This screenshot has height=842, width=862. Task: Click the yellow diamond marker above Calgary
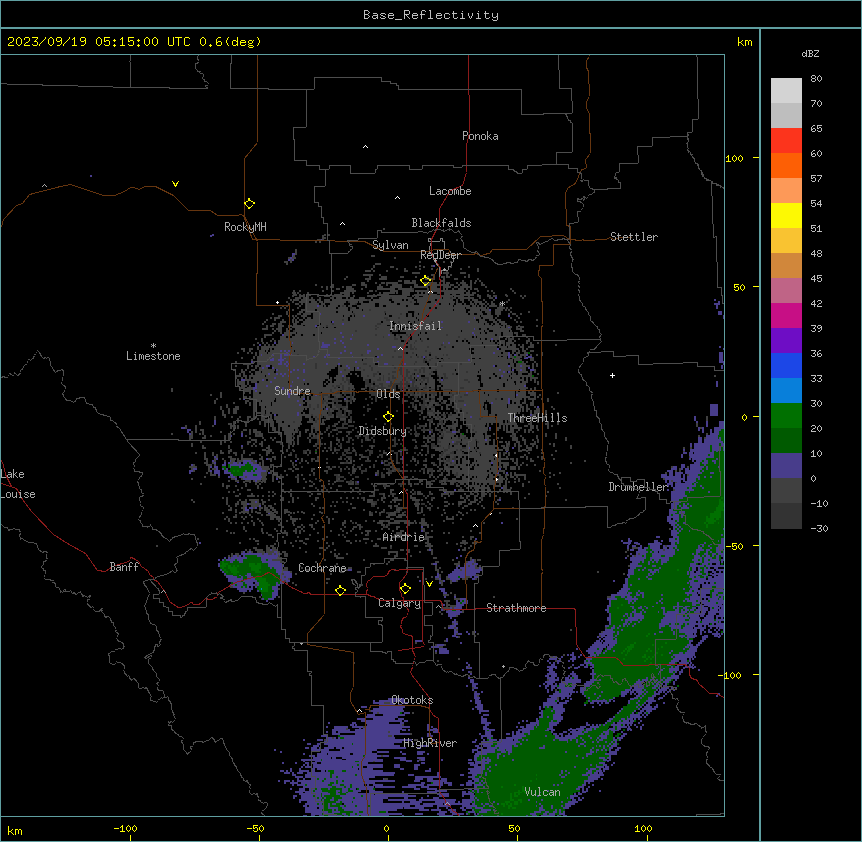405,589
